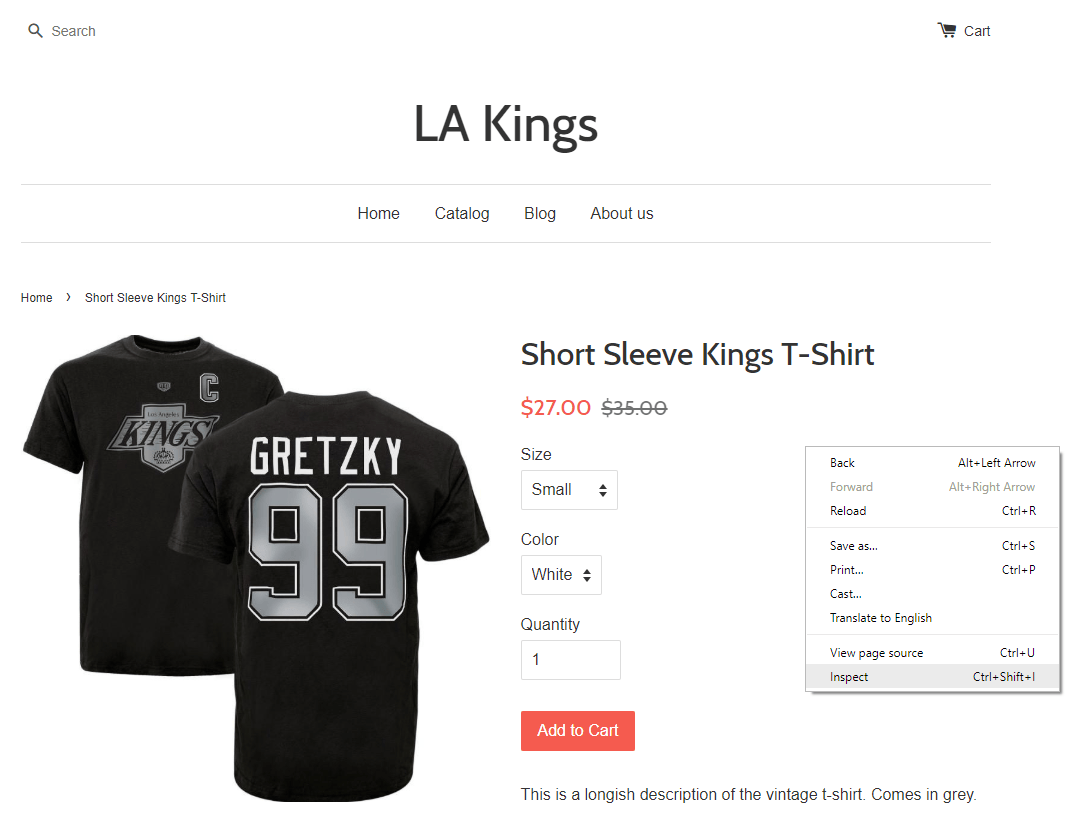Click inside the Quantity input field
Image resolution: width=1073 pixels, height=816 pixels.
pos(570,660)
